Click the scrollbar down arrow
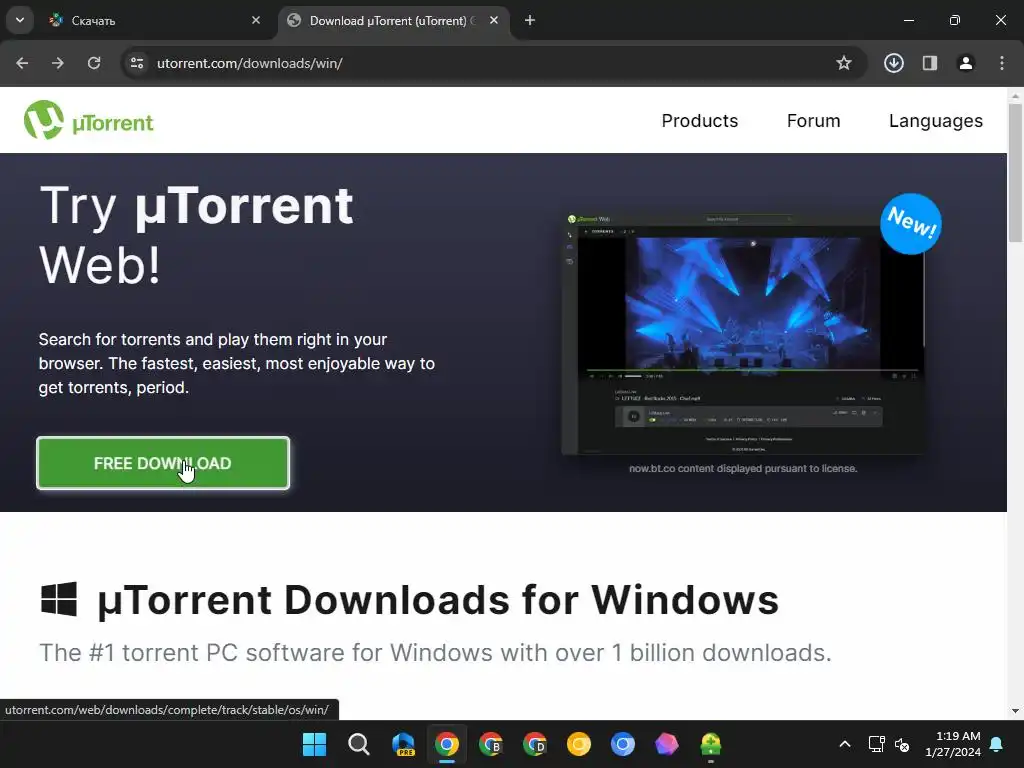Image resolution: width=1024 pixels, height=768 pixels. [x=1015, y=711]
